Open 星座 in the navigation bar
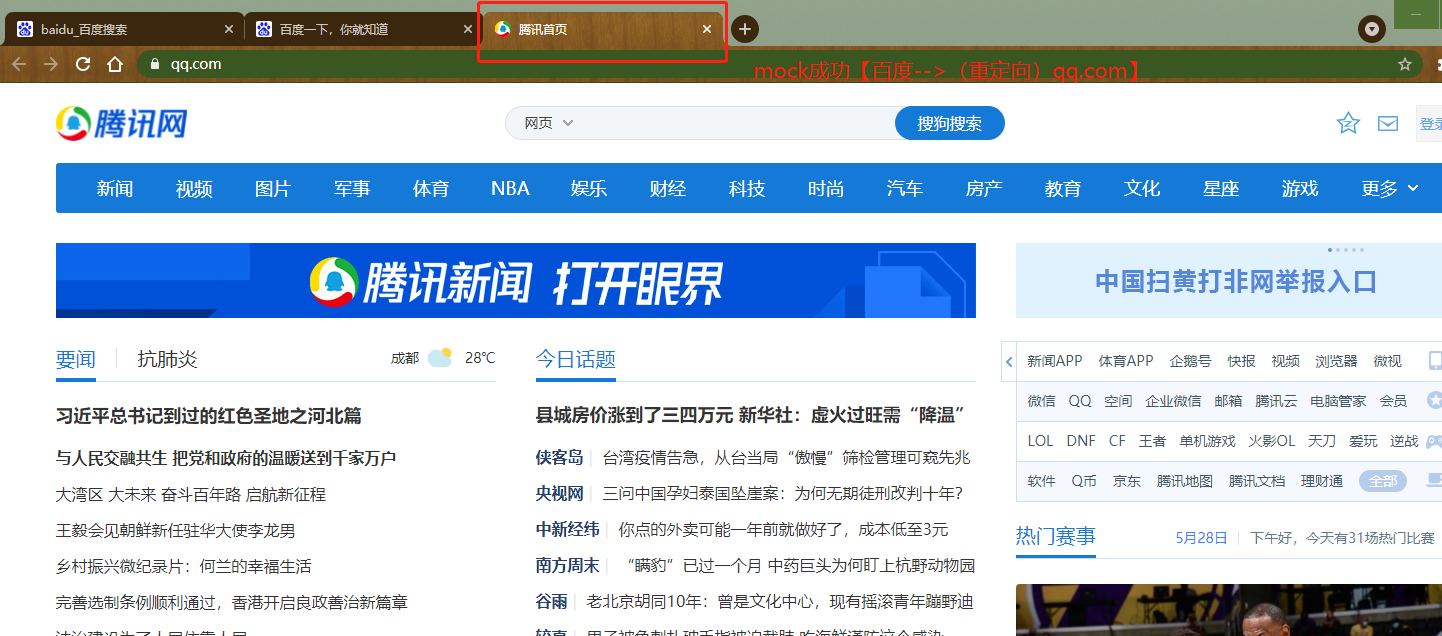Screen dimensions: 1442x636 click(1221, 188)
